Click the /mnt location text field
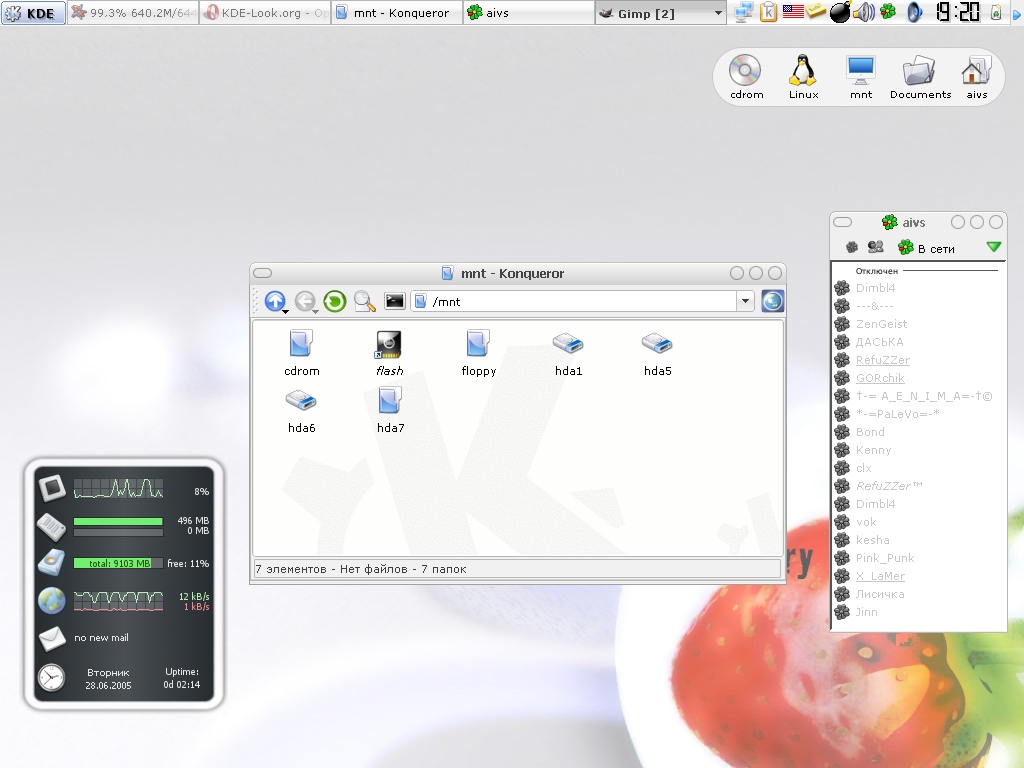This screenshot has height=768, width=1024. [x=575, y=301]
